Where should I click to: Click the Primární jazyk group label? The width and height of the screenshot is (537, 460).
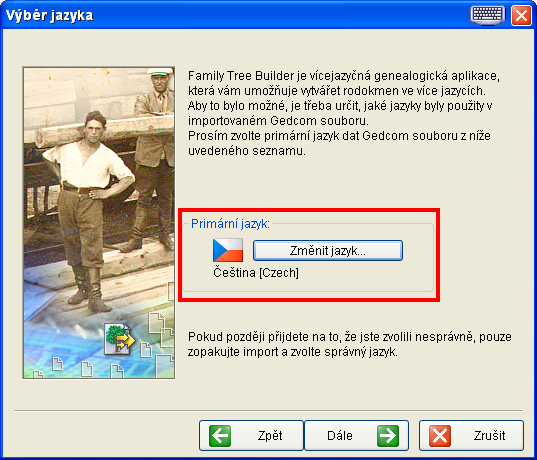click(x=230, y=224)
